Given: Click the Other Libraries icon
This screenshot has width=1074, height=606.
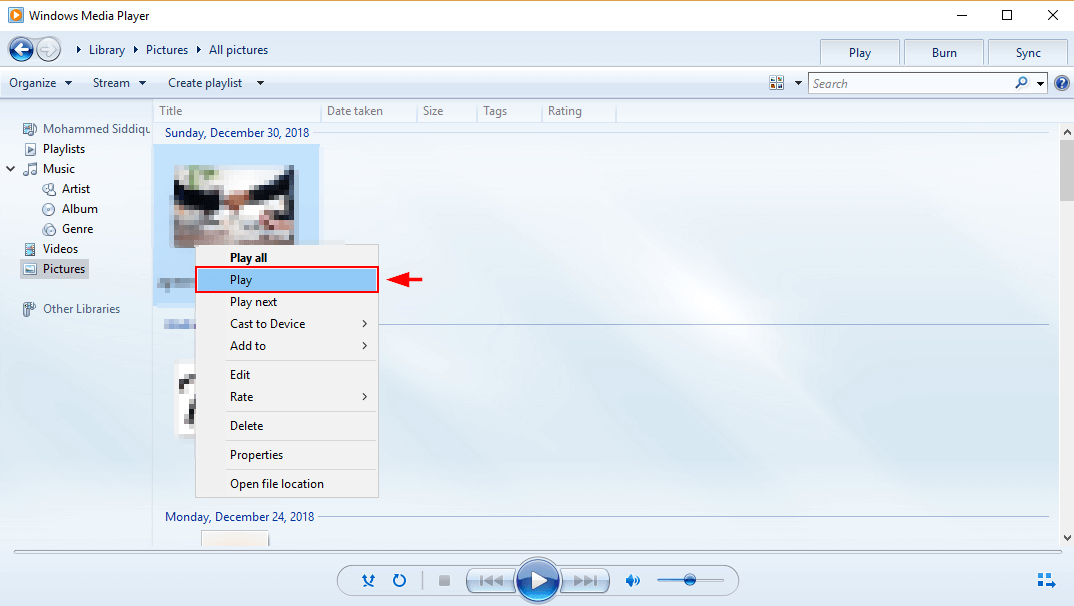Looking at the screenshot, I should pos(29,310).
